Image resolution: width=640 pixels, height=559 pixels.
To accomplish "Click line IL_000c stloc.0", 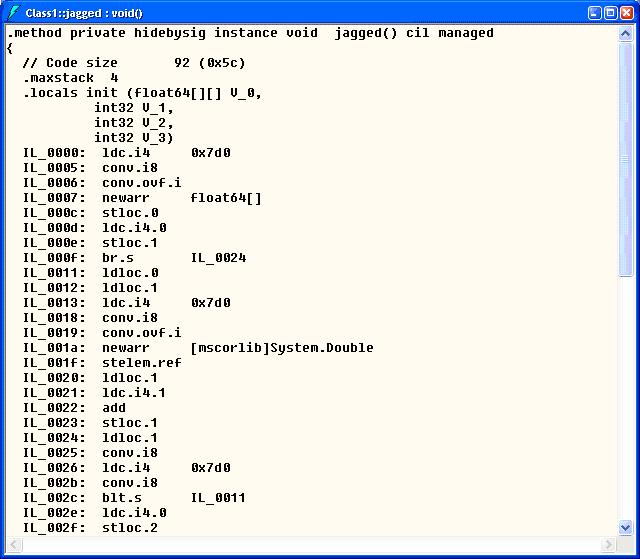I will tap(91, 213).
